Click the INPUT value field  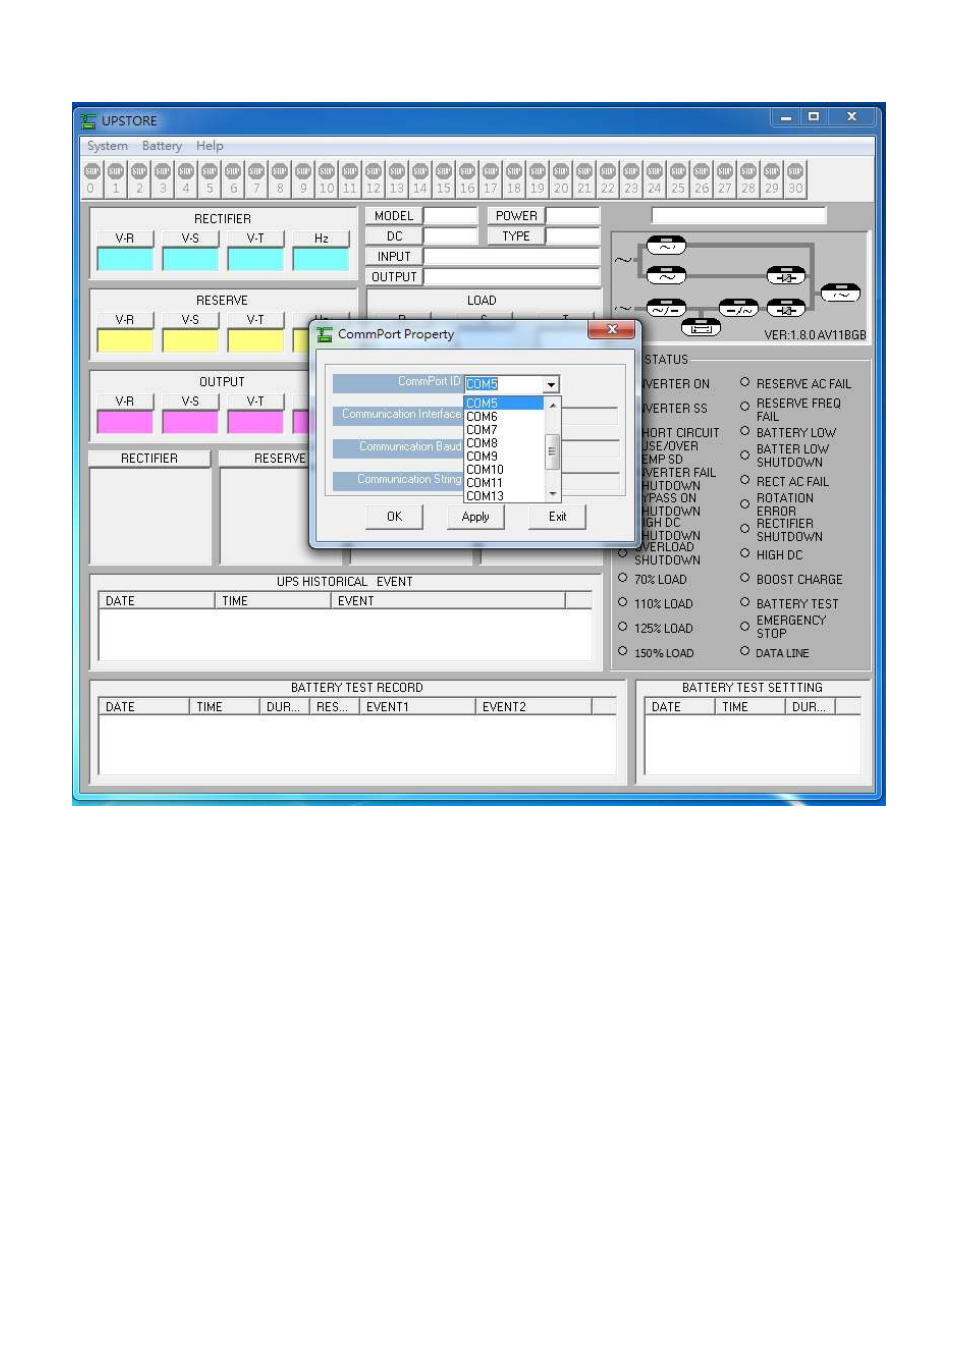pyautogui.click(x=512, y=256)
